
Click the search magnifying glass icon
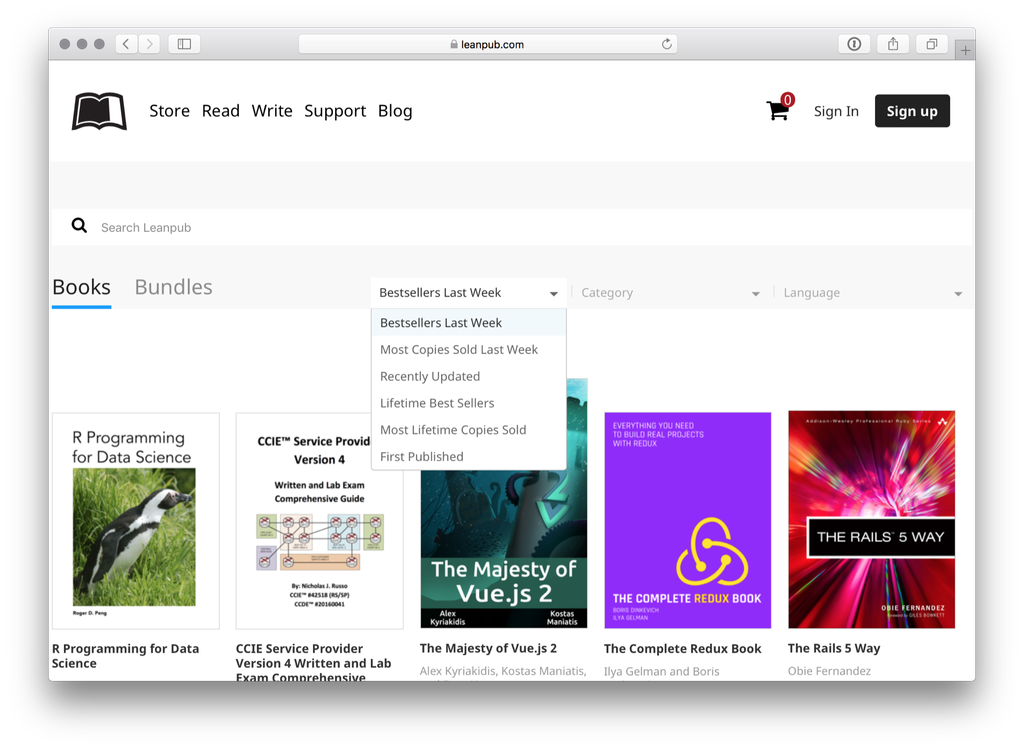pyautogui.click(x=79, y=225)
